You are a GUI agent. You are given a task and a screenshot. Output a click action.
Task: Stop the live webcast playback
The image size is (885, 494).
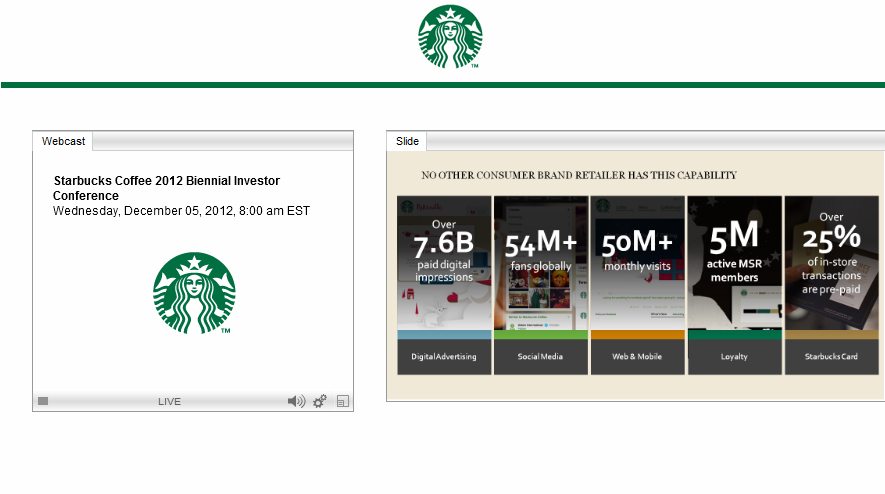43,401
